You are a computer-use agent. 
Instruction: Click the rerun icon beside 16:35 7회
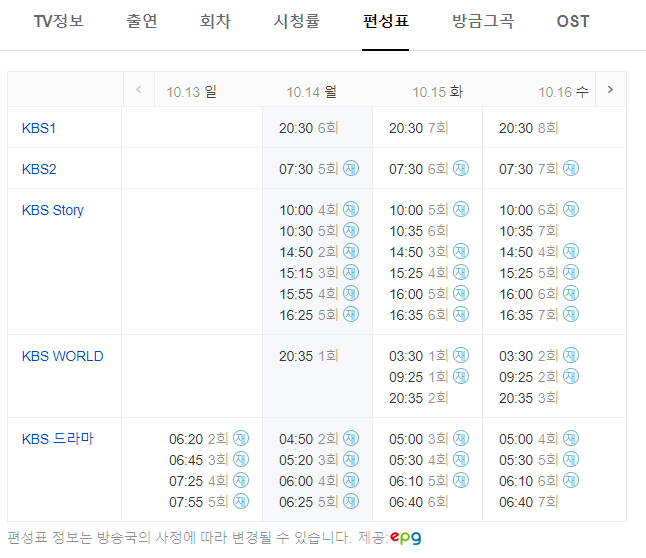(571, 314)
